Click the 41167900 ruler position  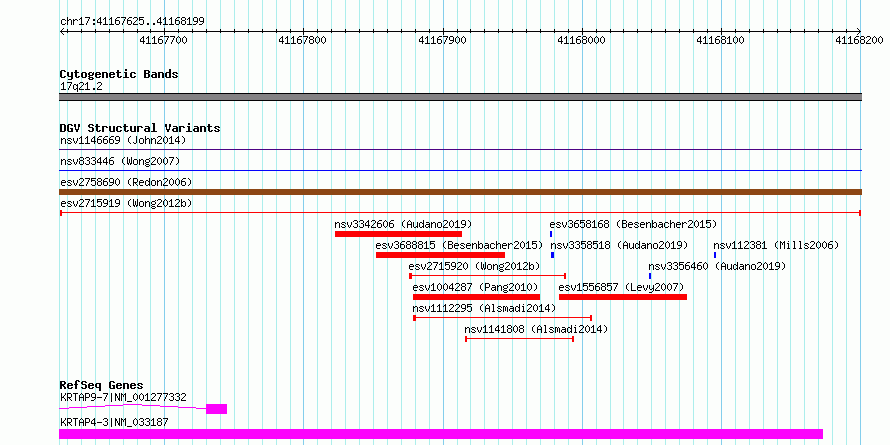click(x=442, y=40)
